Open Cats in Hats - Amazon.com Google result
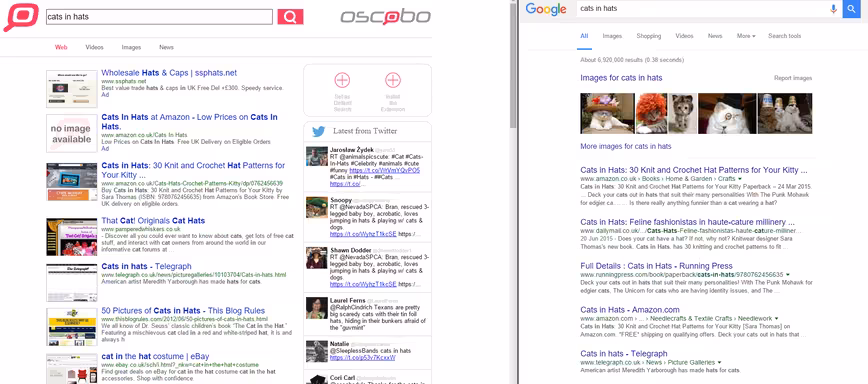The width and height of the screenshot is (868, 384). 630,310
